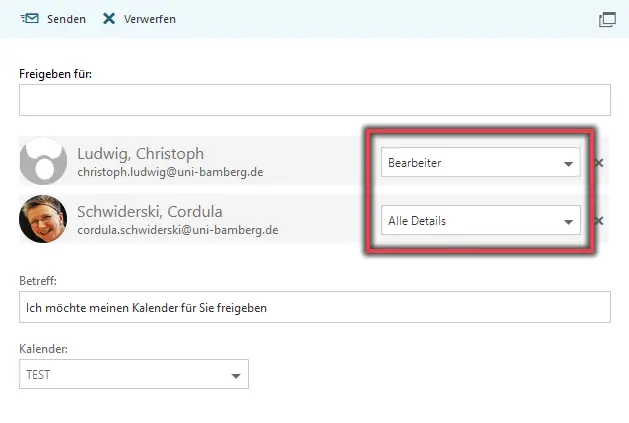
Task: Click the Verwerfen button label
Action: pos(150,19)
